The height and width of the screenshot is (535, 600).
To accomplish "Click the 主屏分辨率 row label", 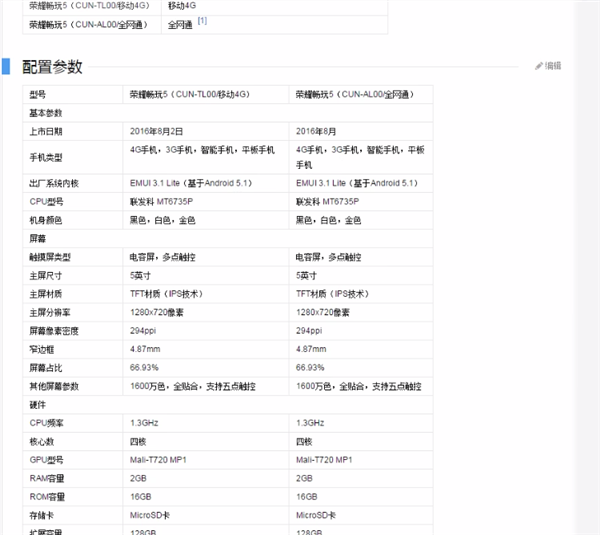I will [50, 312].
